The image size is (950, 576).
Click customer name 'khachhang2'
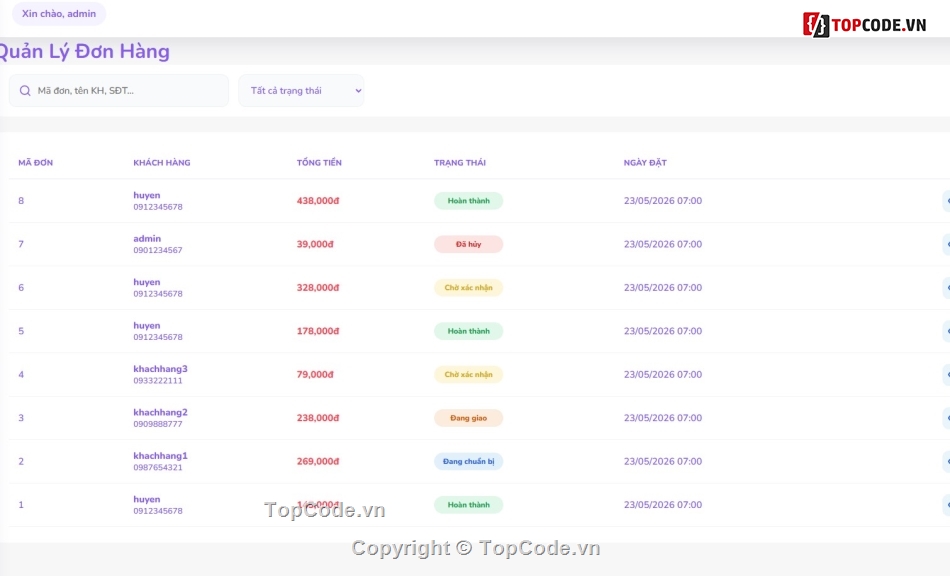161,412
